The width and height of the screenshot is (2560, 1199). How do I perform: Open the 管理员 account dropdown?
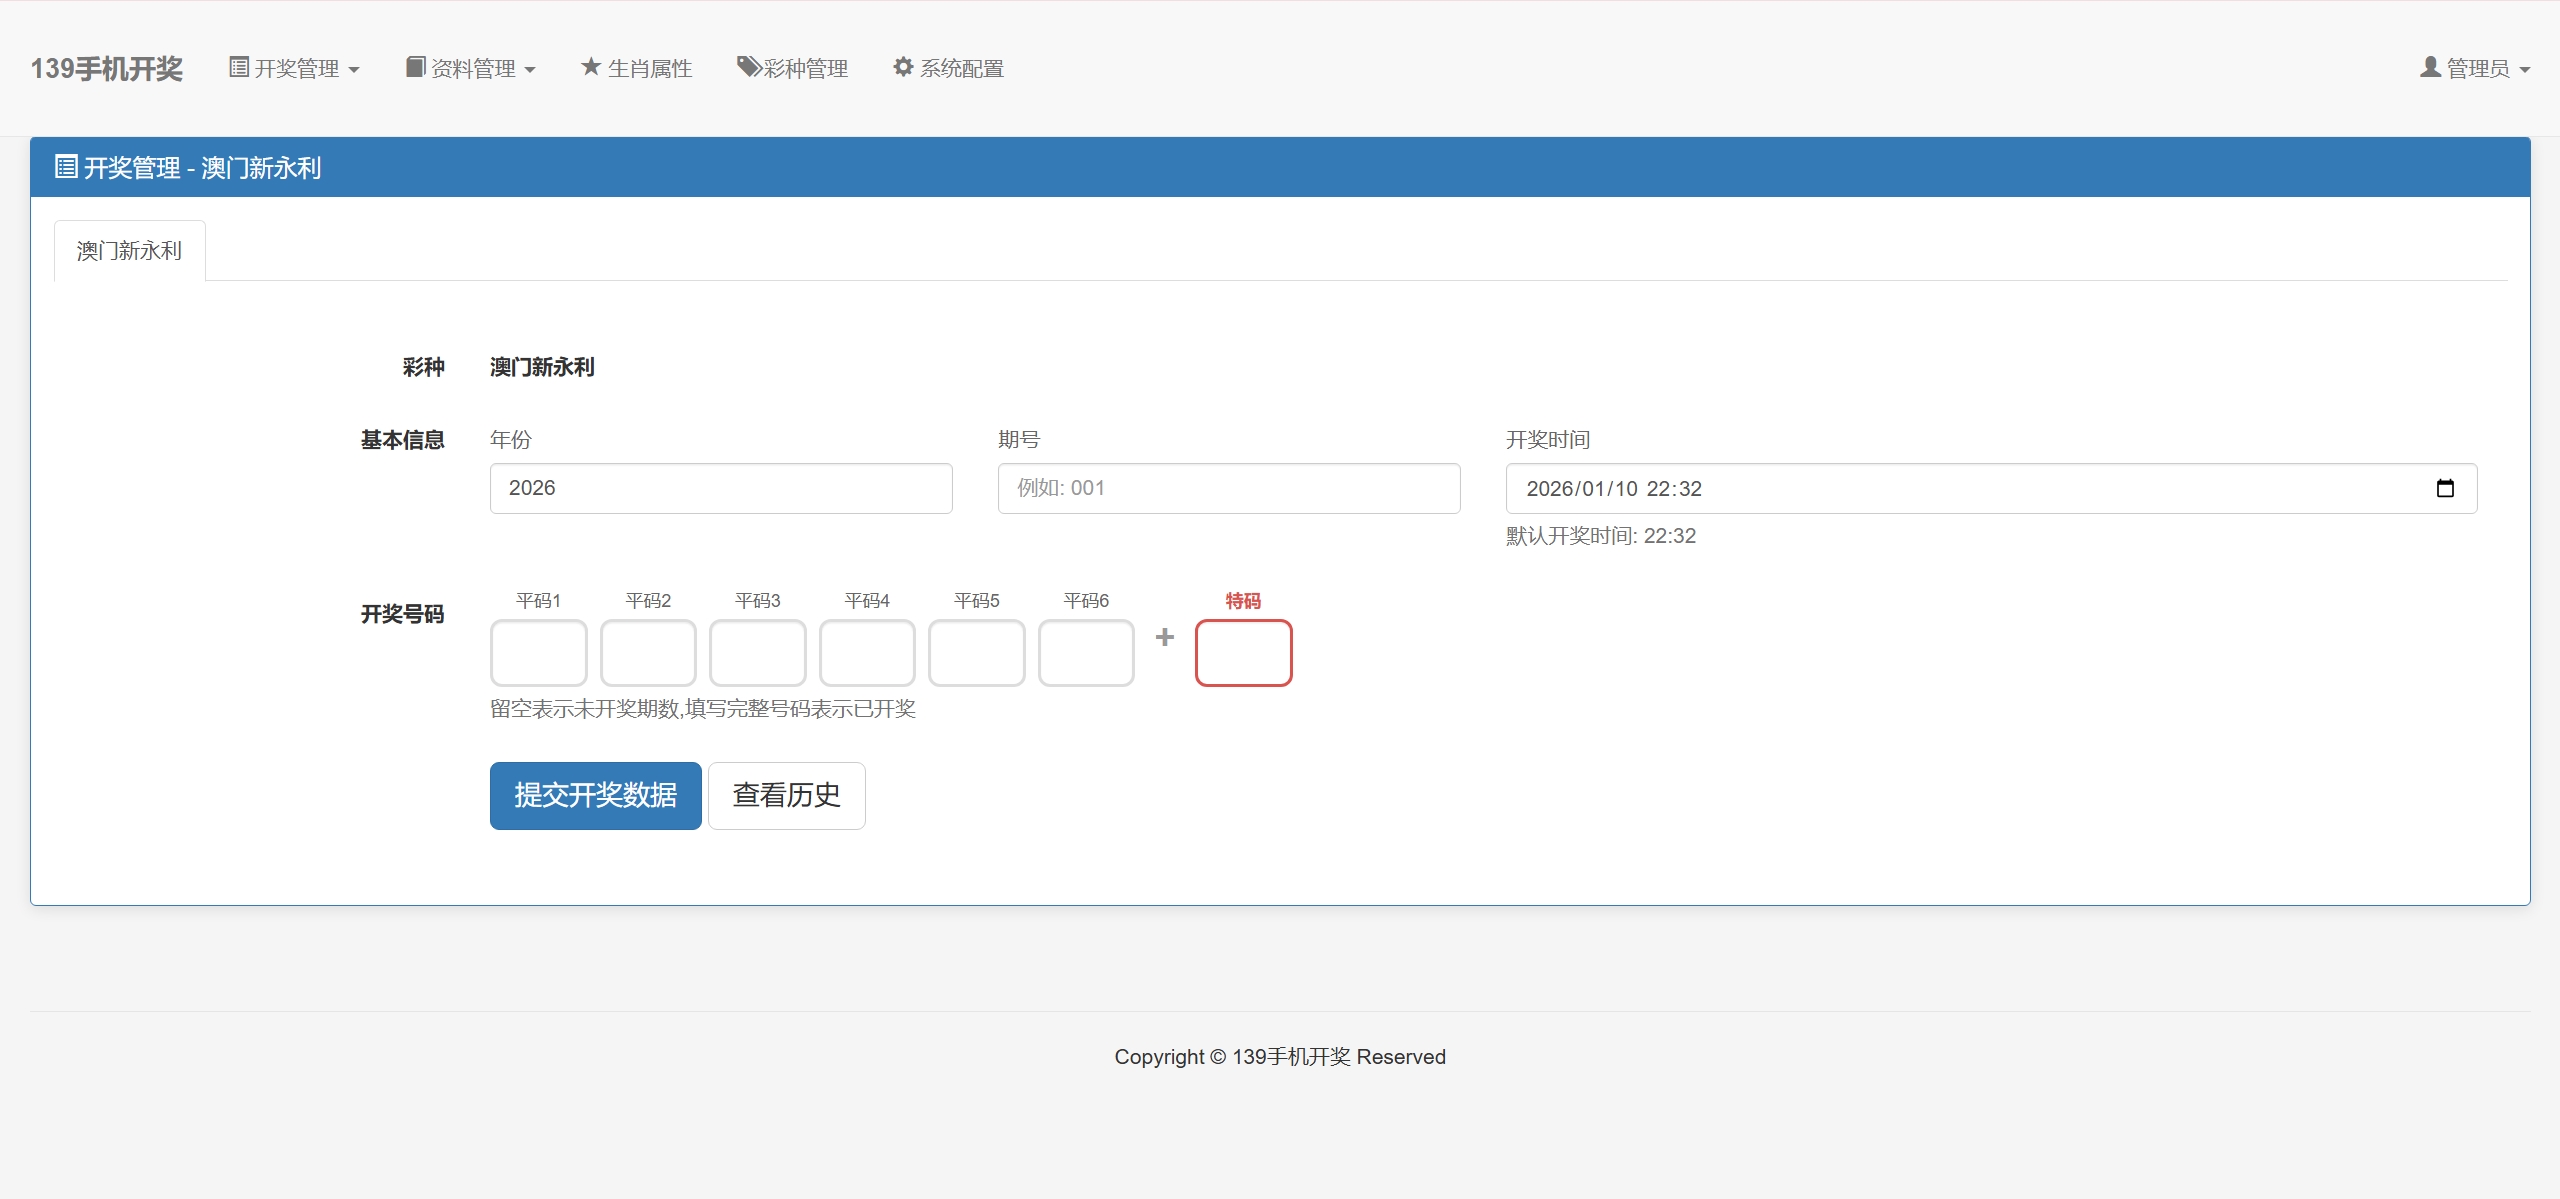(x=2476, y=68)
